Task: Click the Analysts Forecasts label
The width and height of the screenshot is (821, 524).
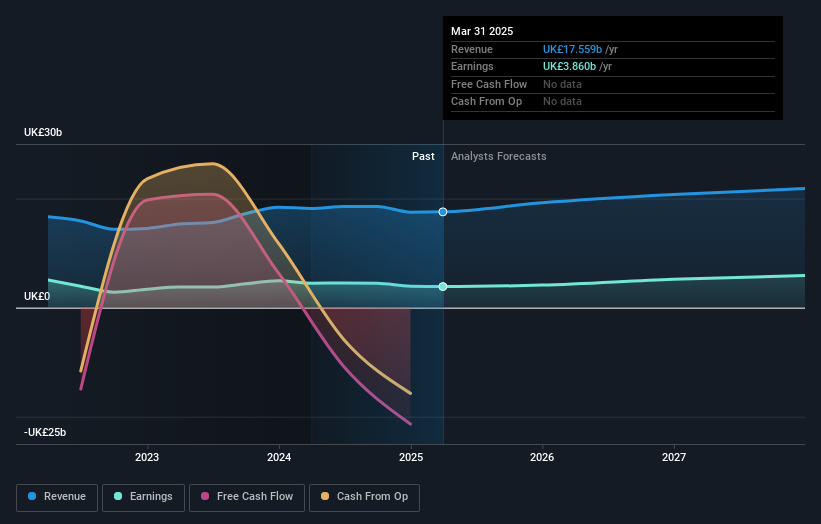Action: pos(498,157)
